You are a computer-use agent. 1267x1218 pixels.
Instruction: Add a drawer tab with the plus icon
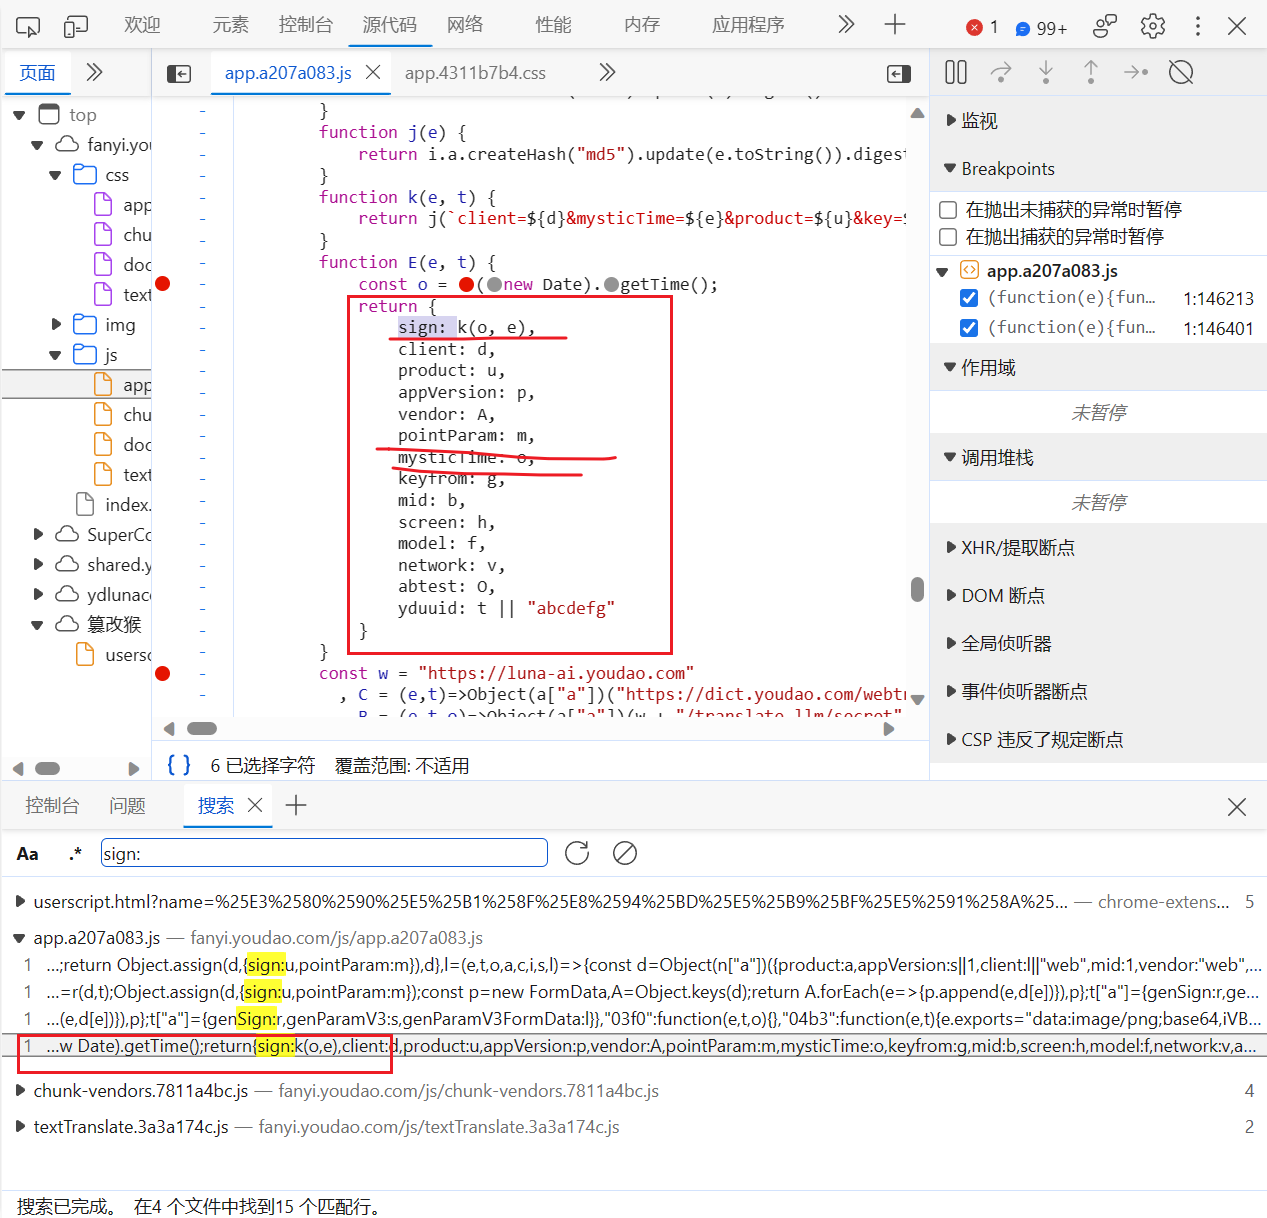(x=296, y=805)
